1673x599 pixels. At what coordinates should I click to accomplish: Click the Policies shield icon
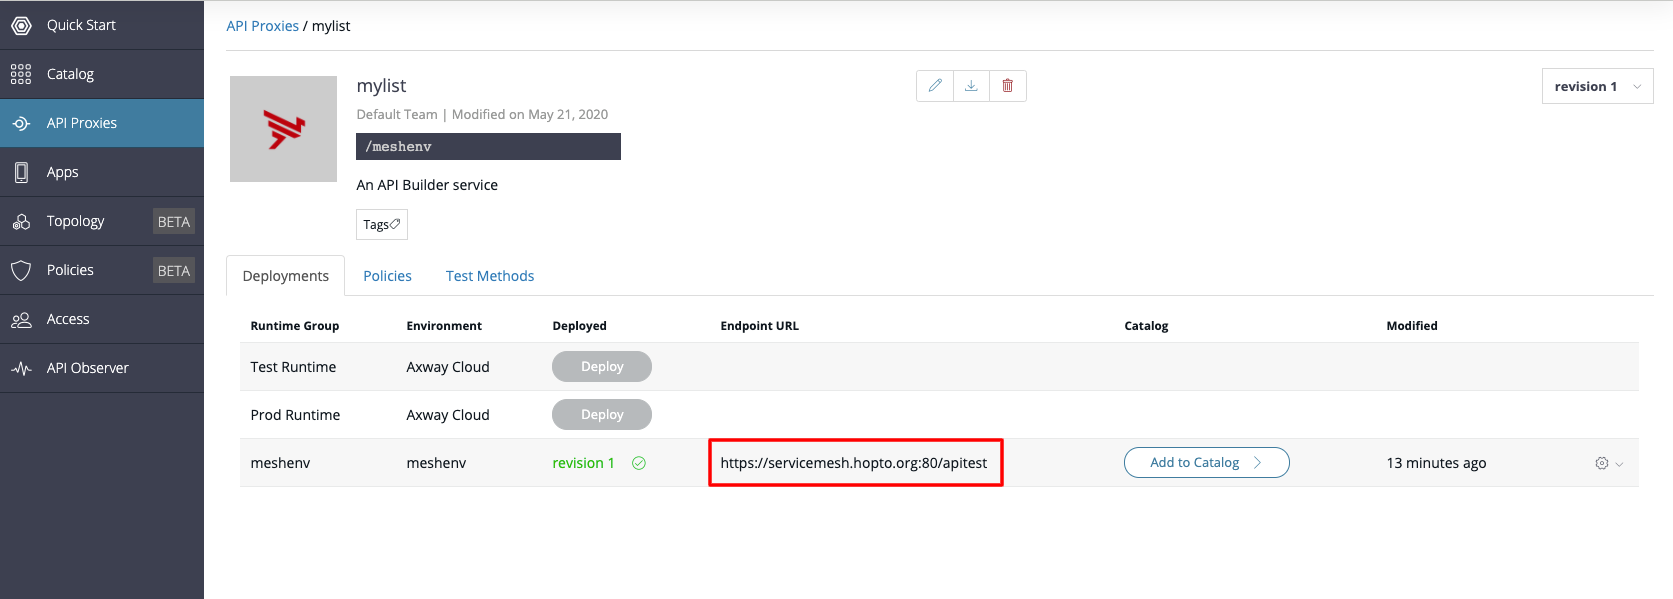[21, 270]
